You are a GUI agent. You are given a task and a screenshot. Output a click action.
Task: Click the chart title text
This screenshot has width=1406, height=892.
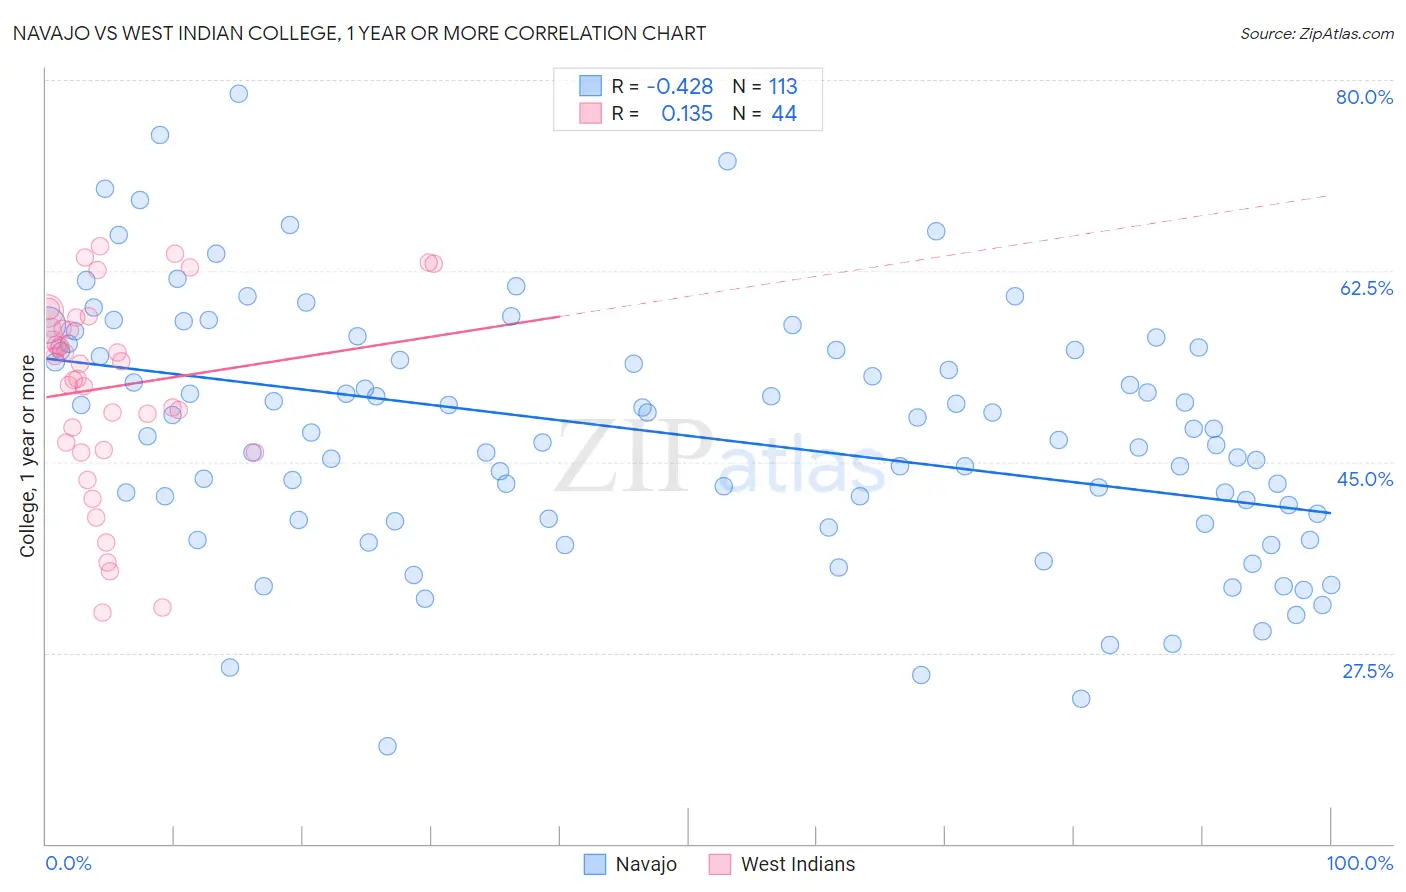click(x=359, y=33)
